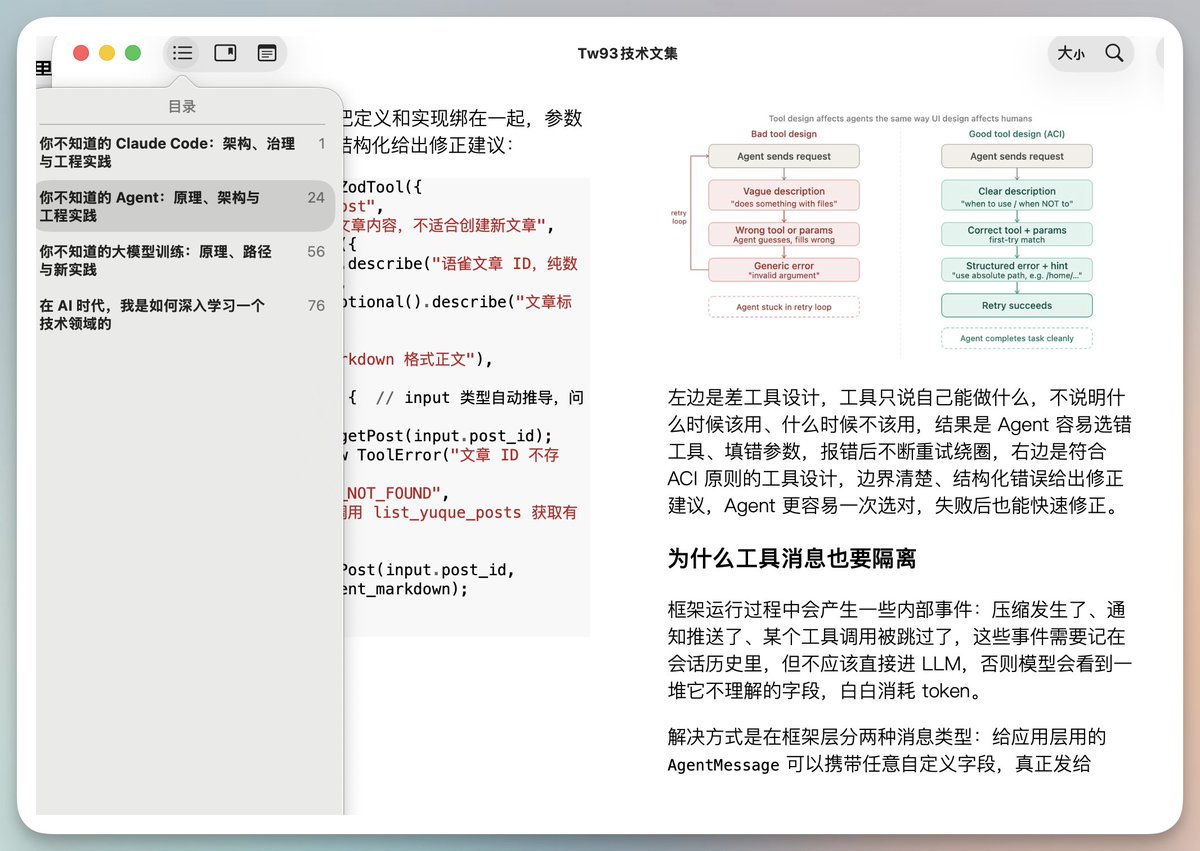Open search with the magnifier icon
Image resolution: width=1200 pixels, height=851 pixels.
(x=1114, y=53)
